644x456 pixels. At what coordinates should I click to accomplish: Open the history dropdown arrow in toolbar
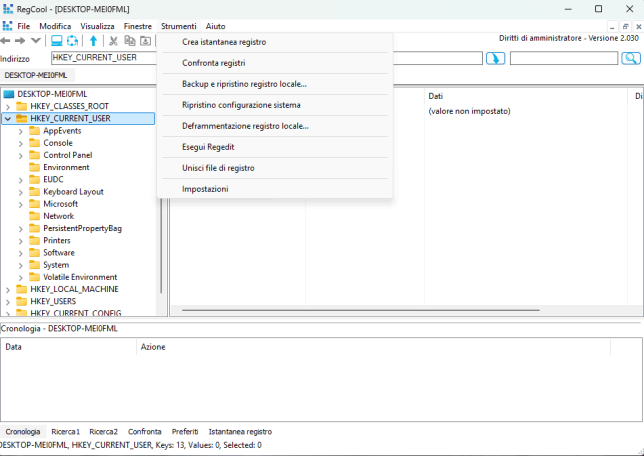[36, 41]
